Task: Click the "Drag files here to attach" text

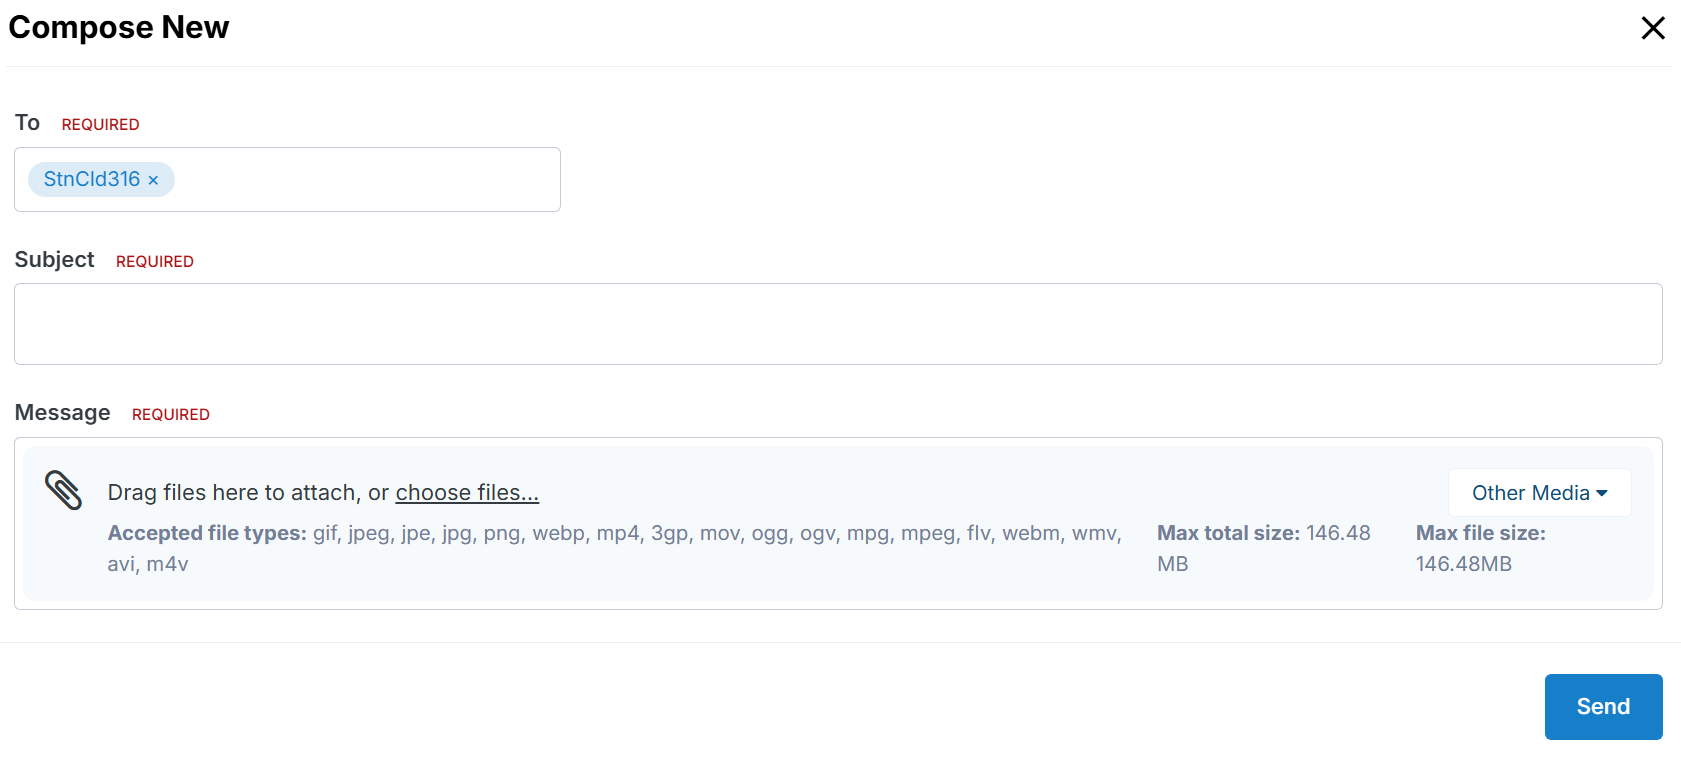Action: pyautogui.click(x=234, y=493)
